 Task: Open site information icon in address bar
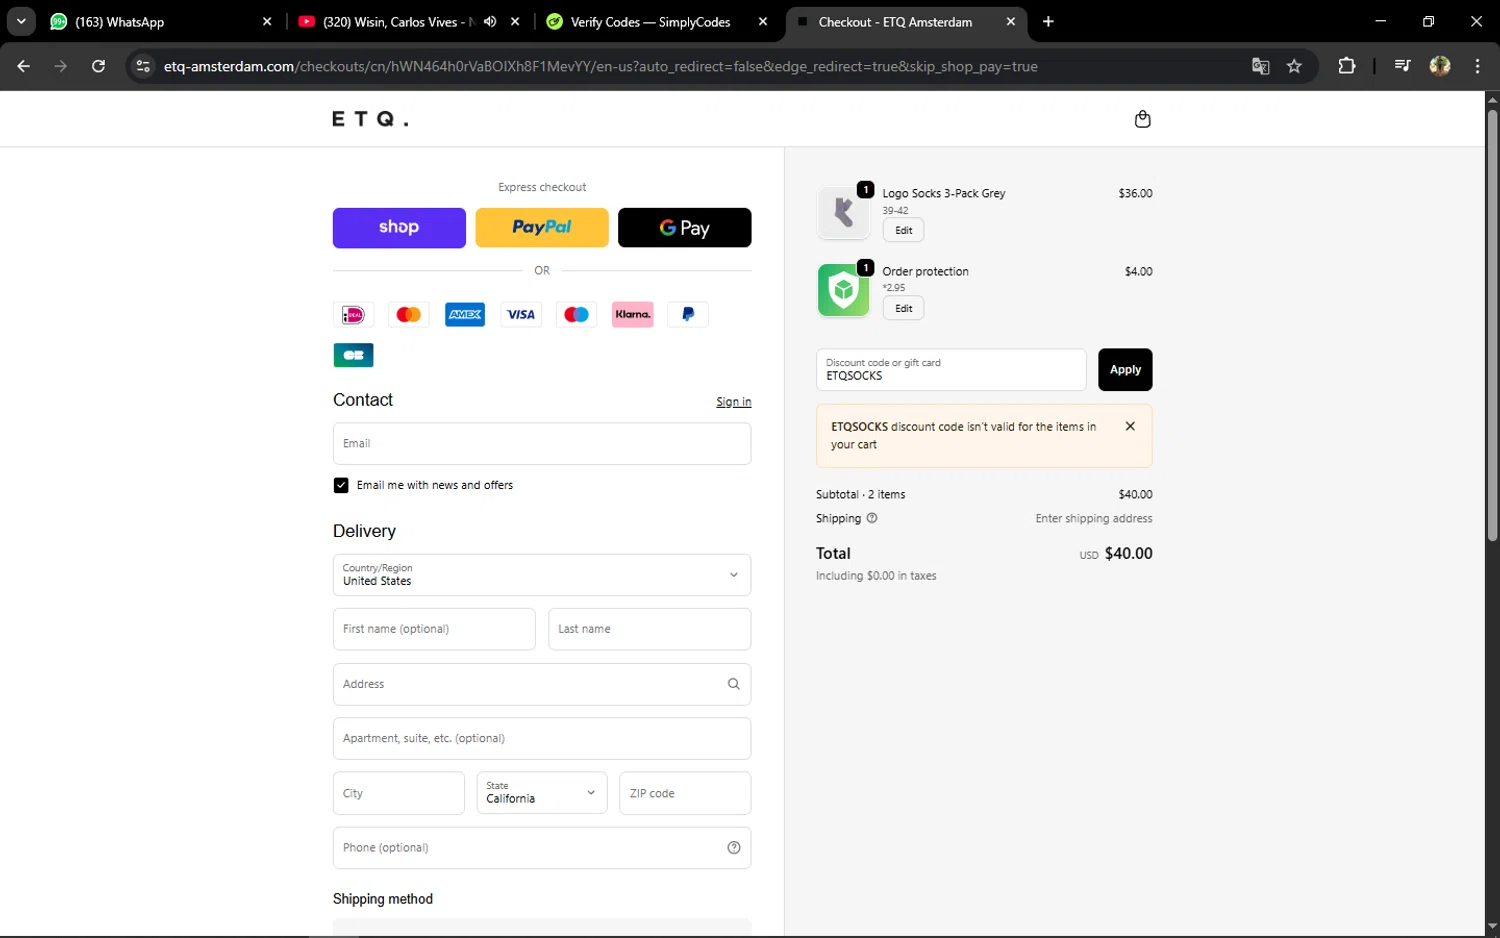[143, 66]
